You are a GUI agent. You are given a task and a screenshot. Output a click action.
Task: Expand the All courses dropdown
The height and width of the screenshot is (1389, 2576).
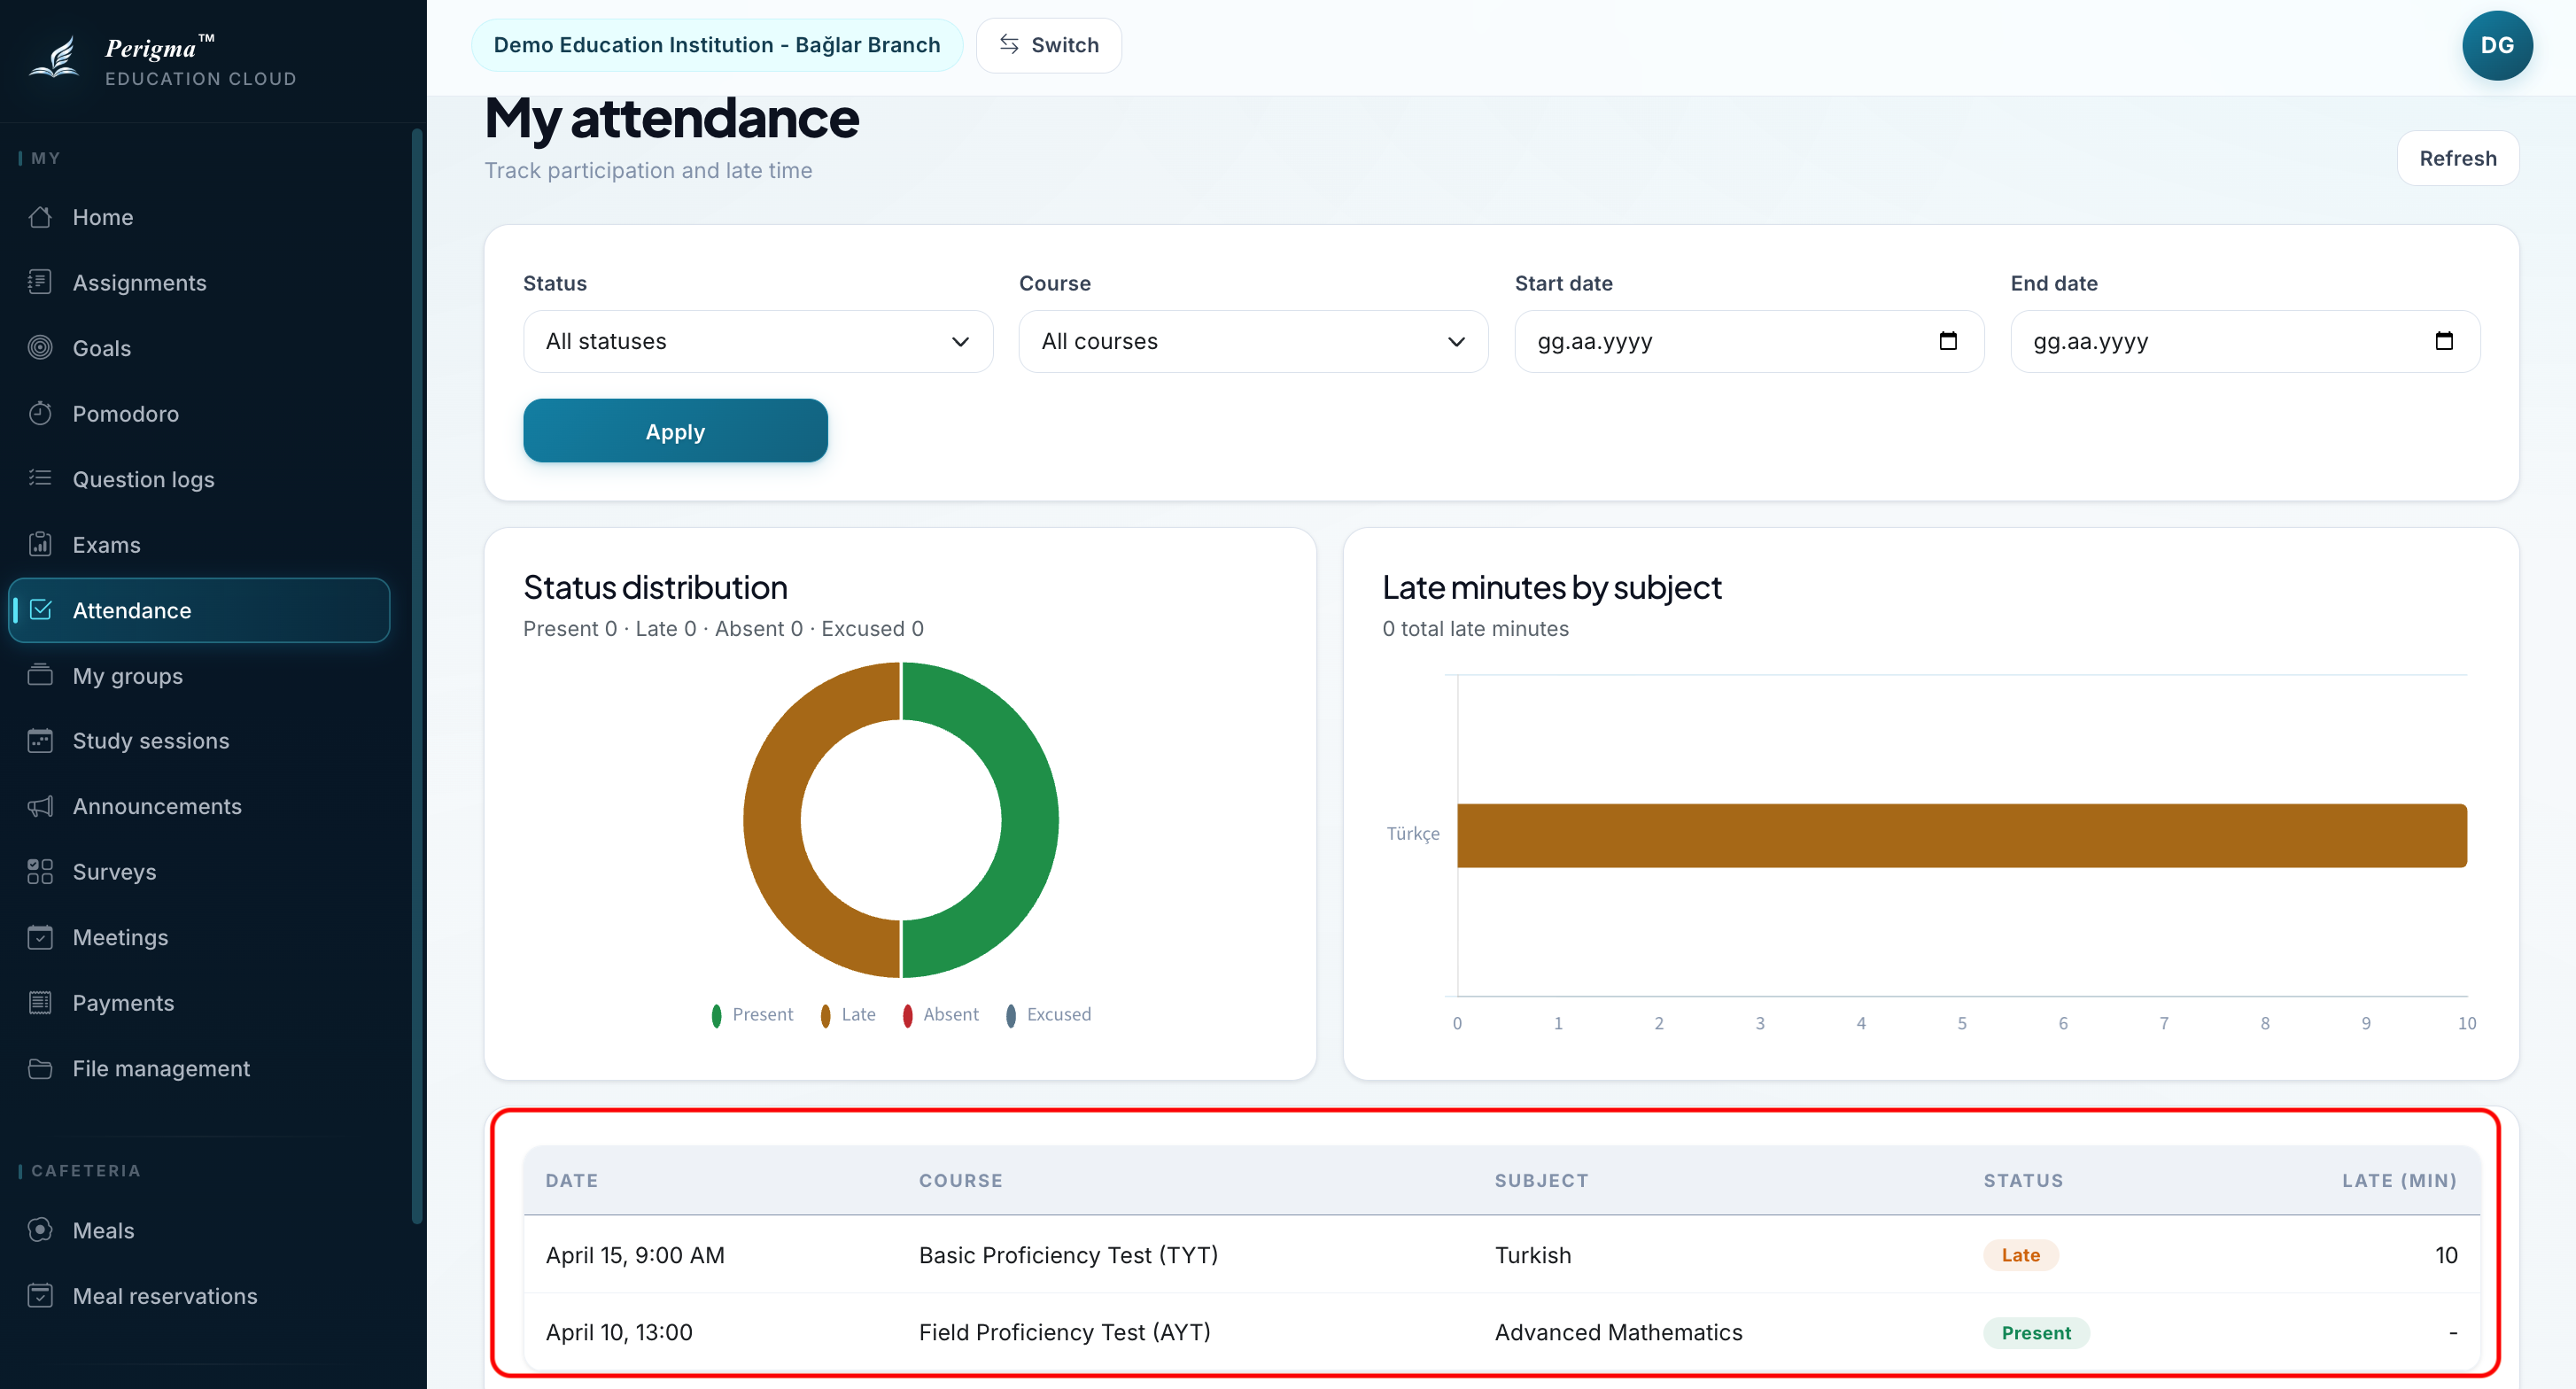point(1253,341)
